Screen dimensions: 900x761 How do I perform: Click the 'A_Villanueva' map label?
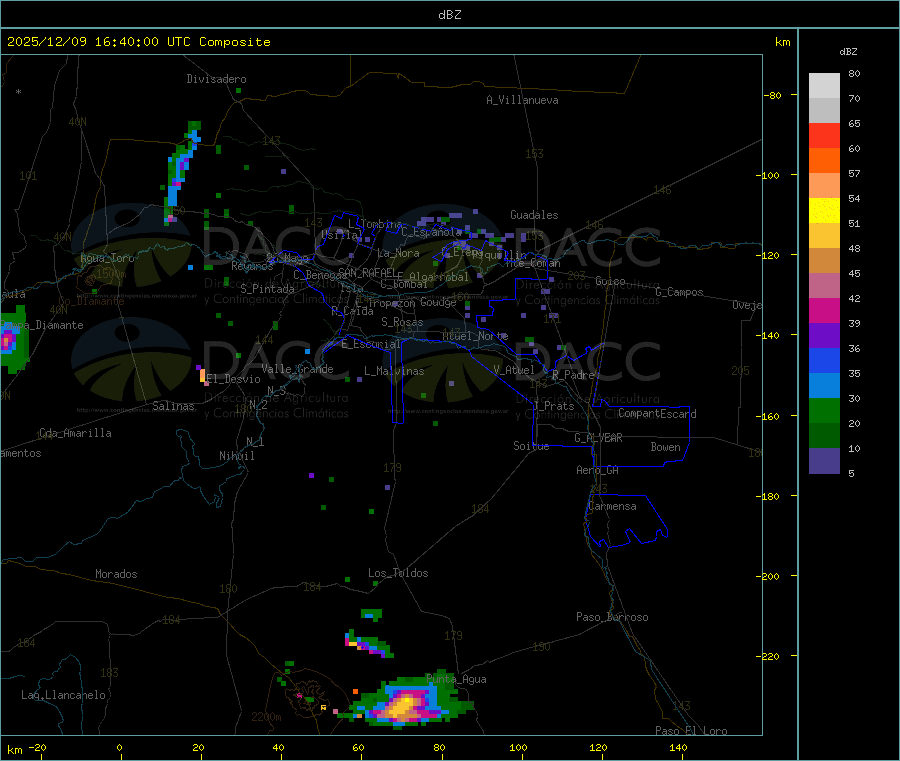point(522,100)
